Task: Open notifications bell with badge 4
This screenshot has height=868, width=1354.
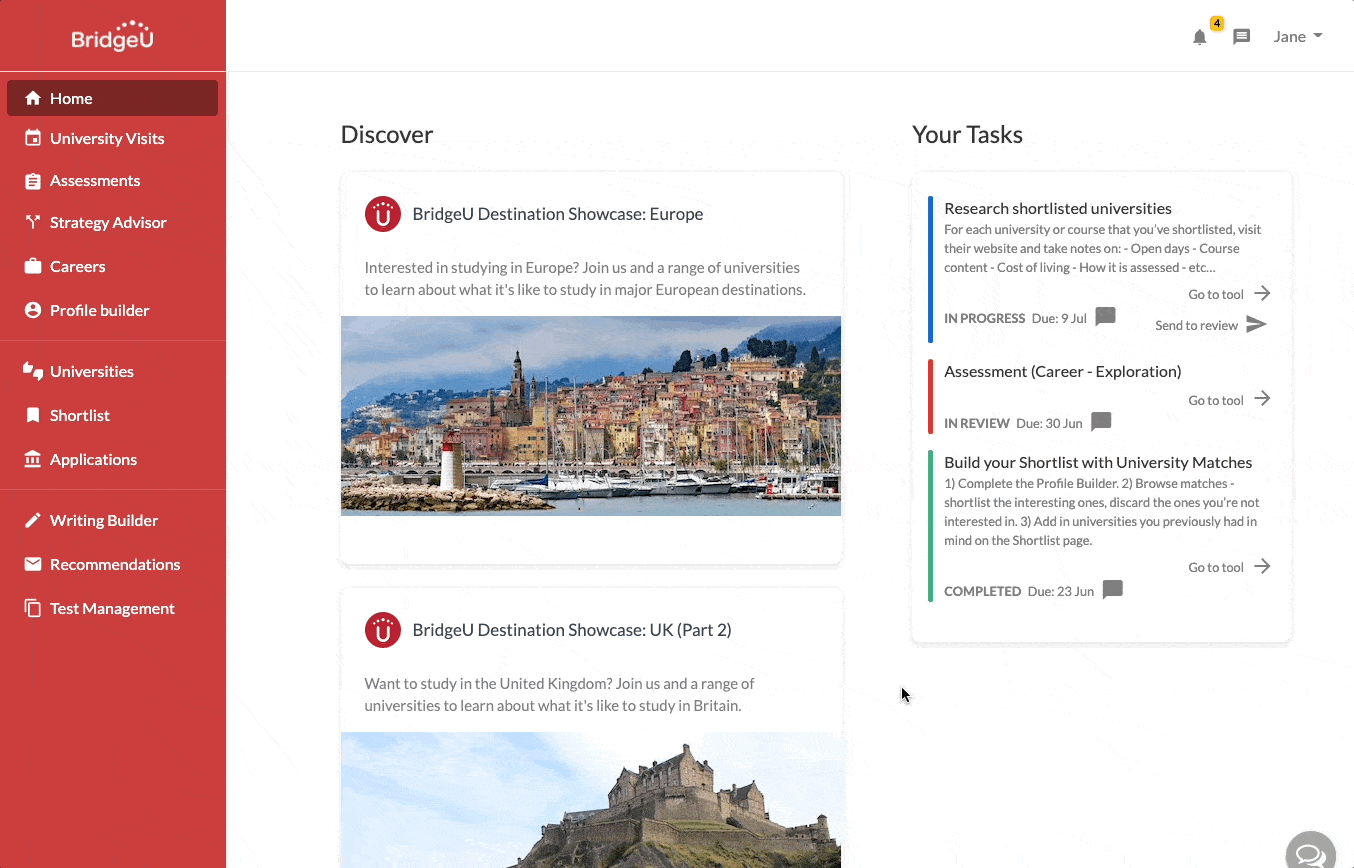Action: tap(1200, 37)
